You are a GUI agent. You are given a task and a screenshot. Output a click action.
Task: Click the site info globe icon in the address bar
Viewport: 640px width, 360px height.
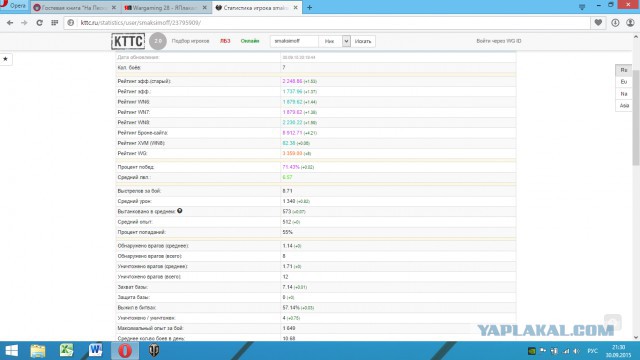71,23
